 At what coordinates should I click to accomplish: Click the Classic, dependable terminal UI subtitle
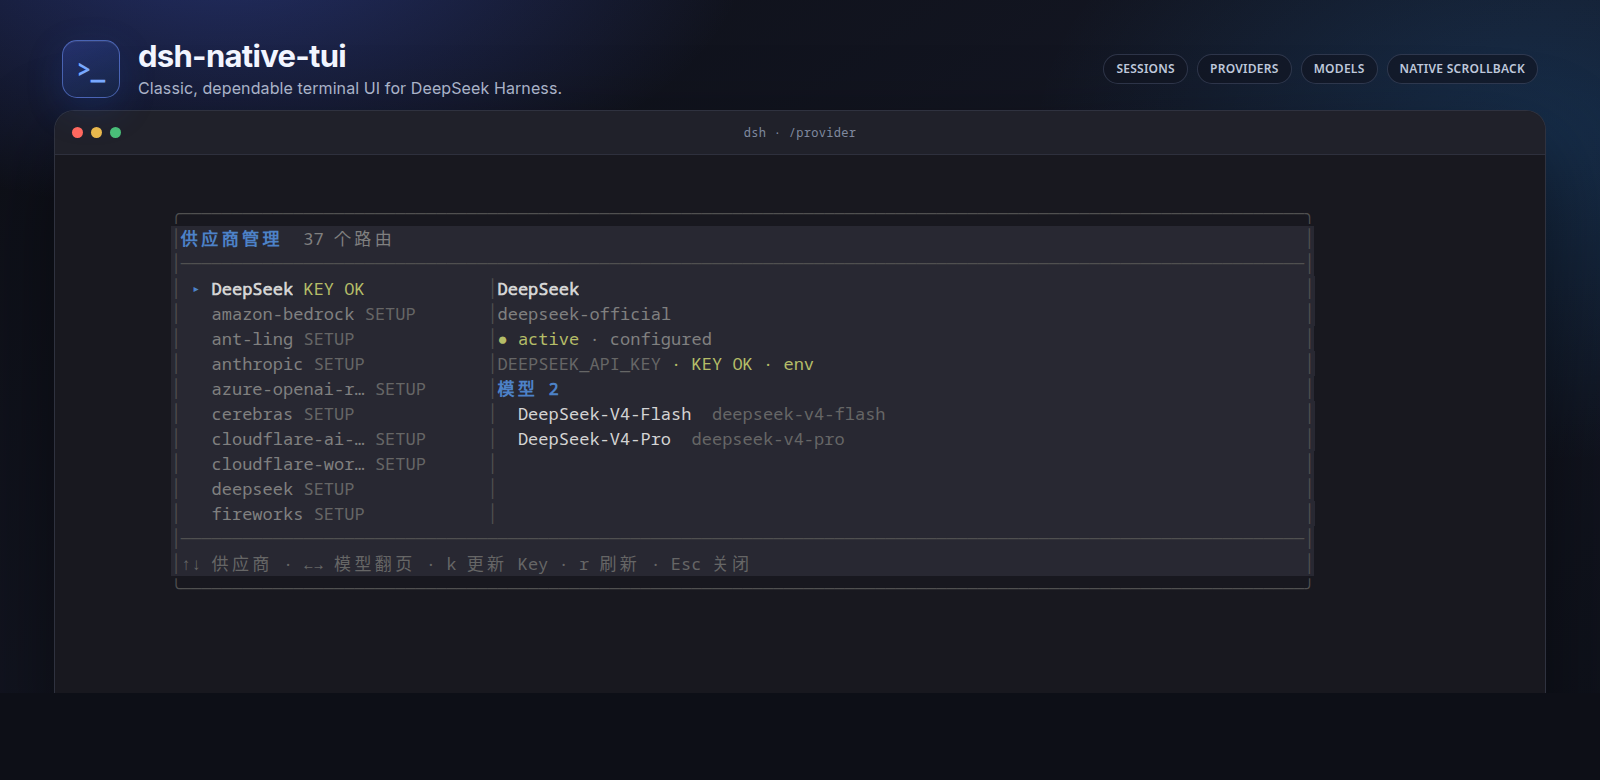[350, 88]
